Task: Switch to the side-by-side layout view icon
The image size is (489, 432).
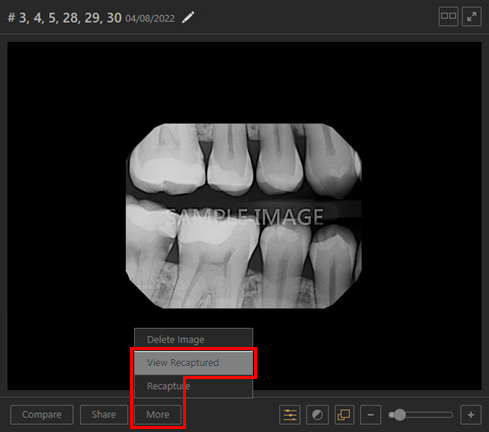Action: (x=448, y=16)
